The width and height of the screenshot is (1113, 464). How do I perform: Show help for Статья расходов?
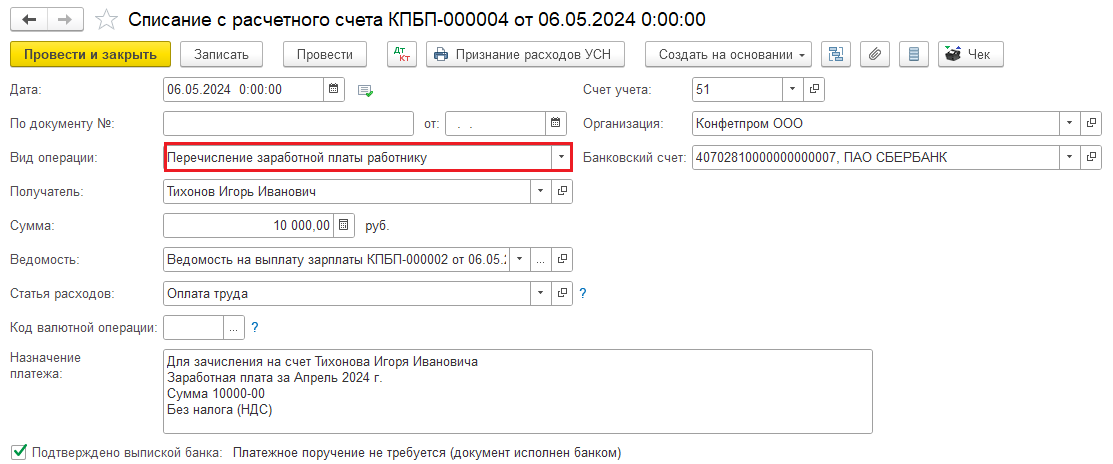[583, 292]
